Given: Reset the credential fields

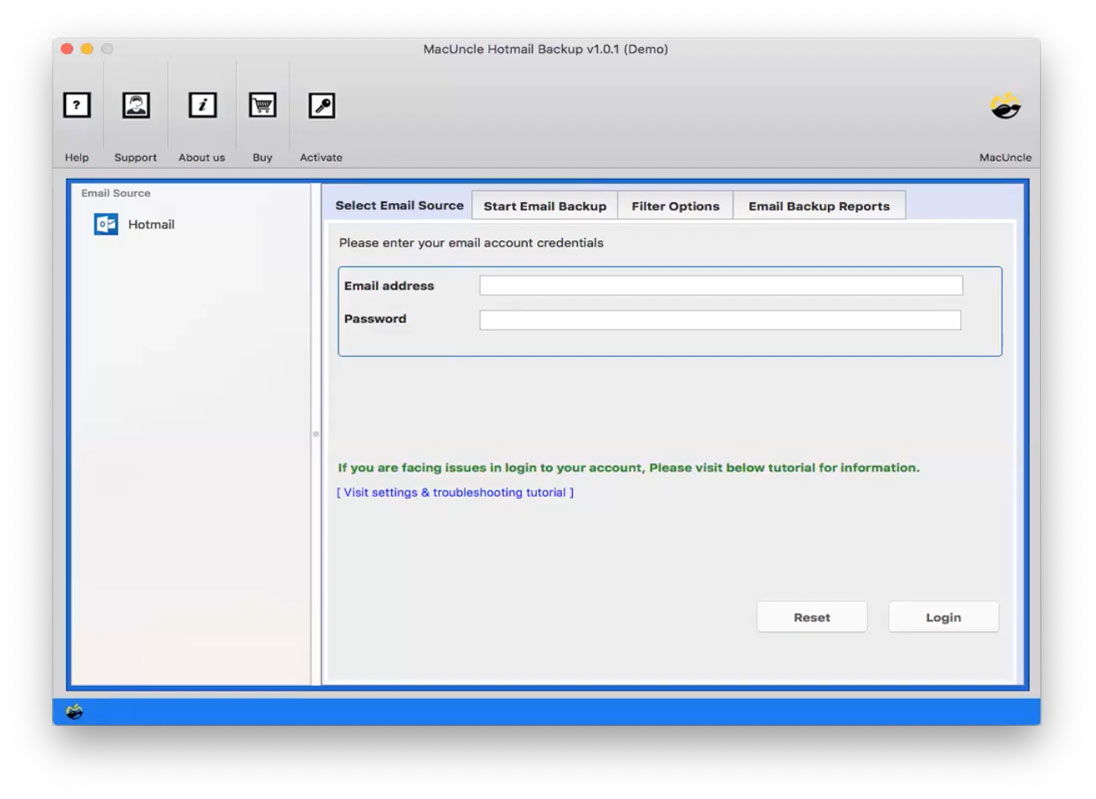Looking at the screenshot, I should (x=811, y=616).
